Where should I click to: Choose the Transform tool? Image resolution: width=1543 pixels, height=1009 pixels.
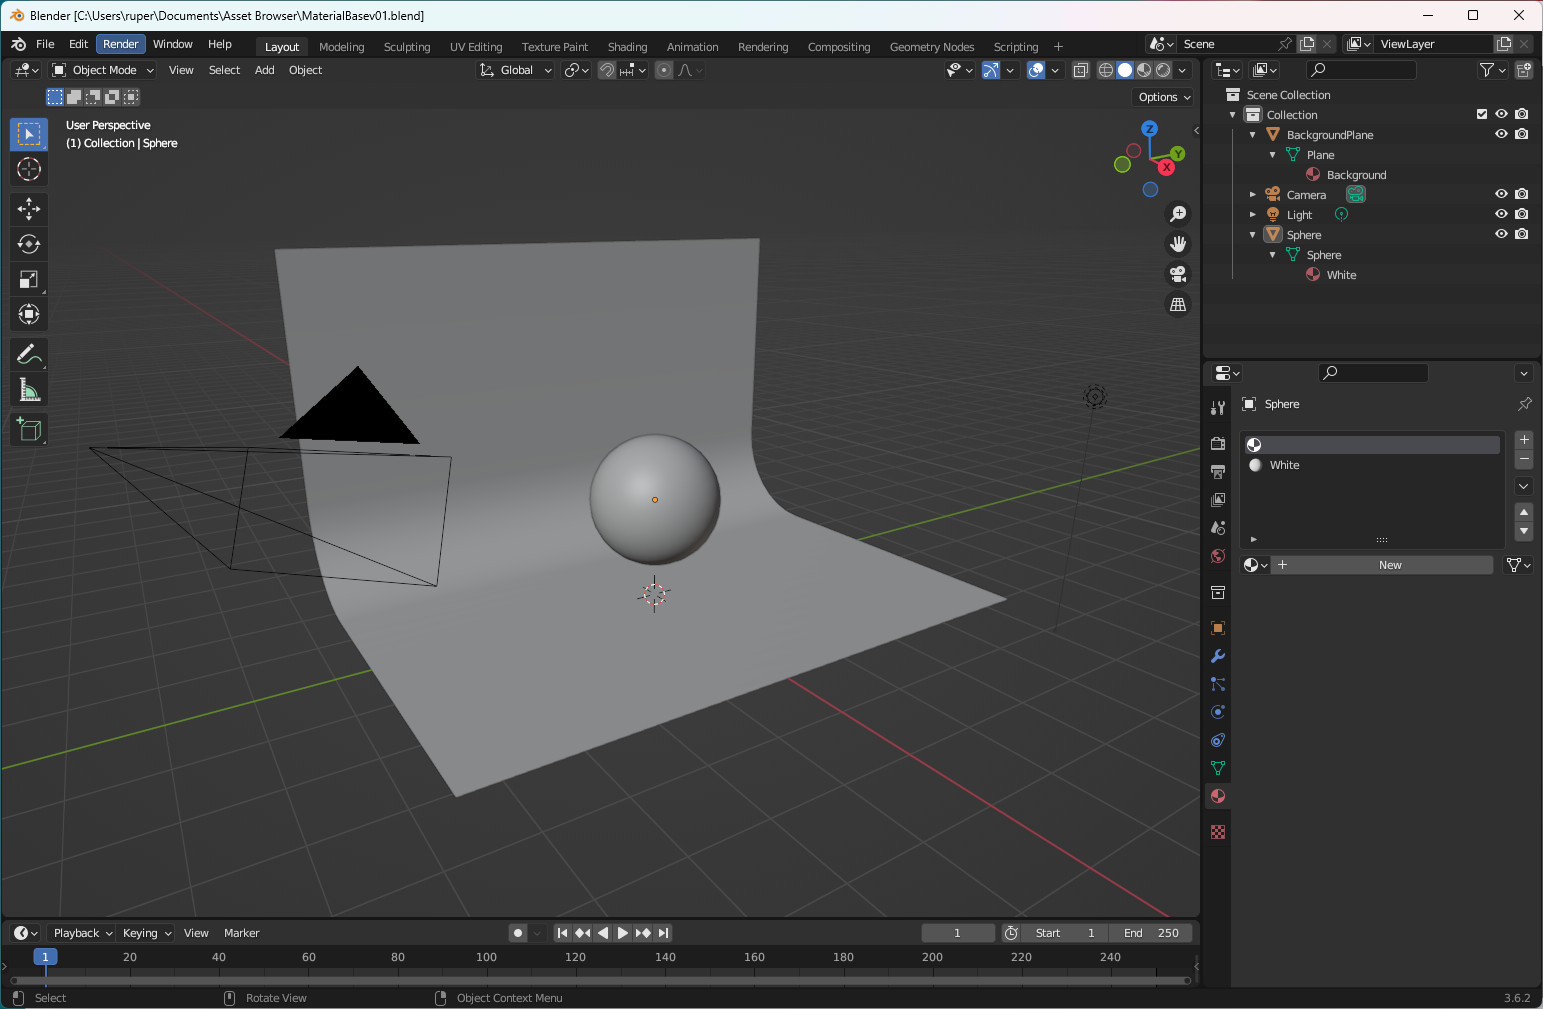(x=29, y=314)
